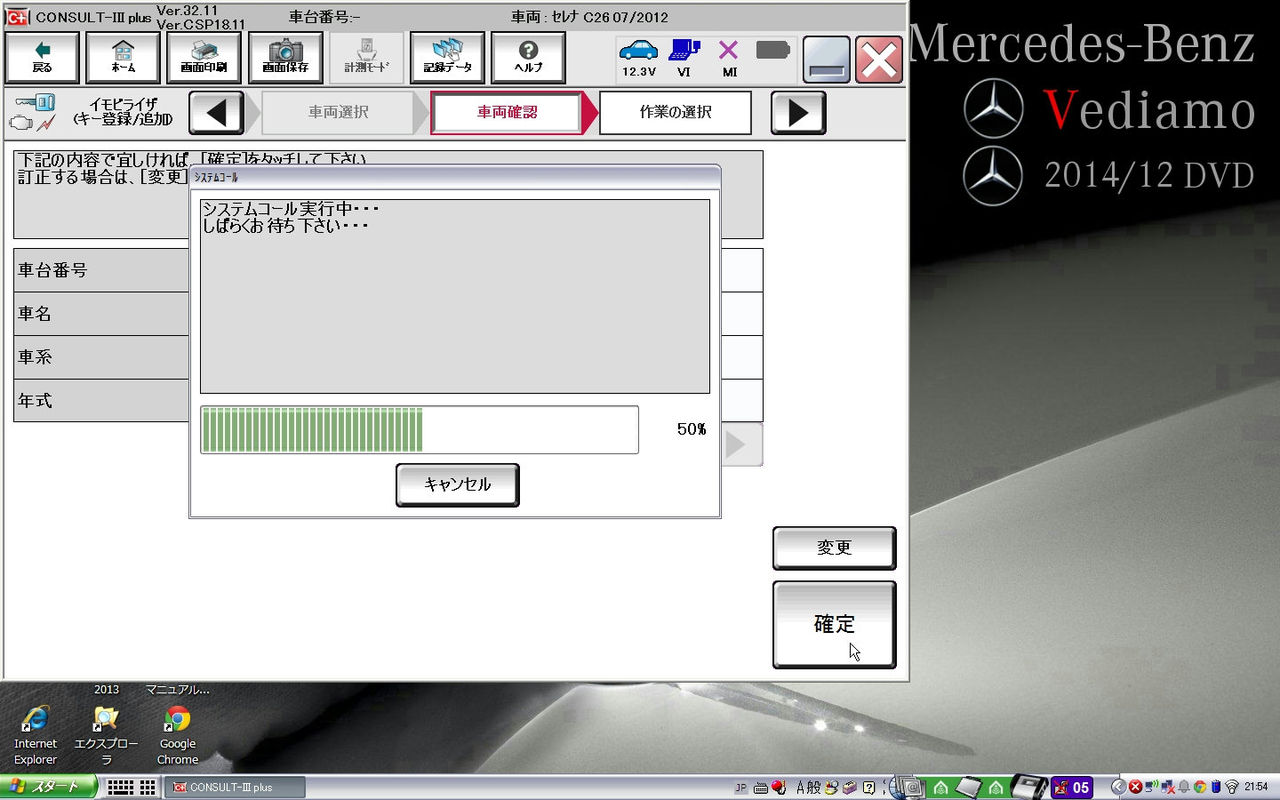Click the 車名 row label
The width and height of the screenshot is (1280, 800).
pos(35,314)
